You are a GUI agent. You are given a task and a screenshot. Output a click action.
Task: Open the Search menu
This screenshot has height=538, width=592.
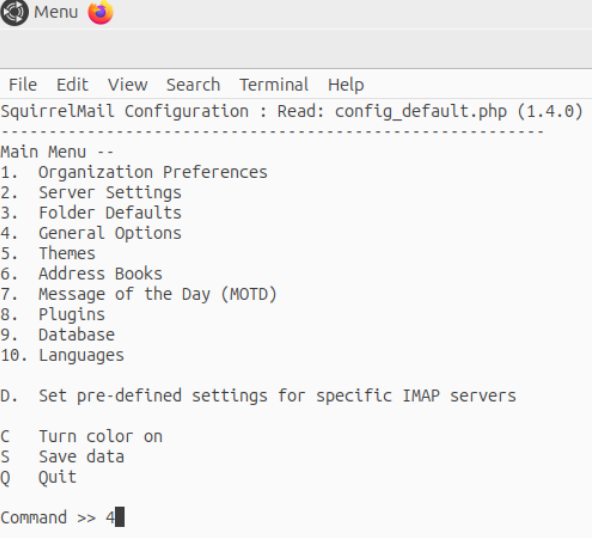[193, 85]
